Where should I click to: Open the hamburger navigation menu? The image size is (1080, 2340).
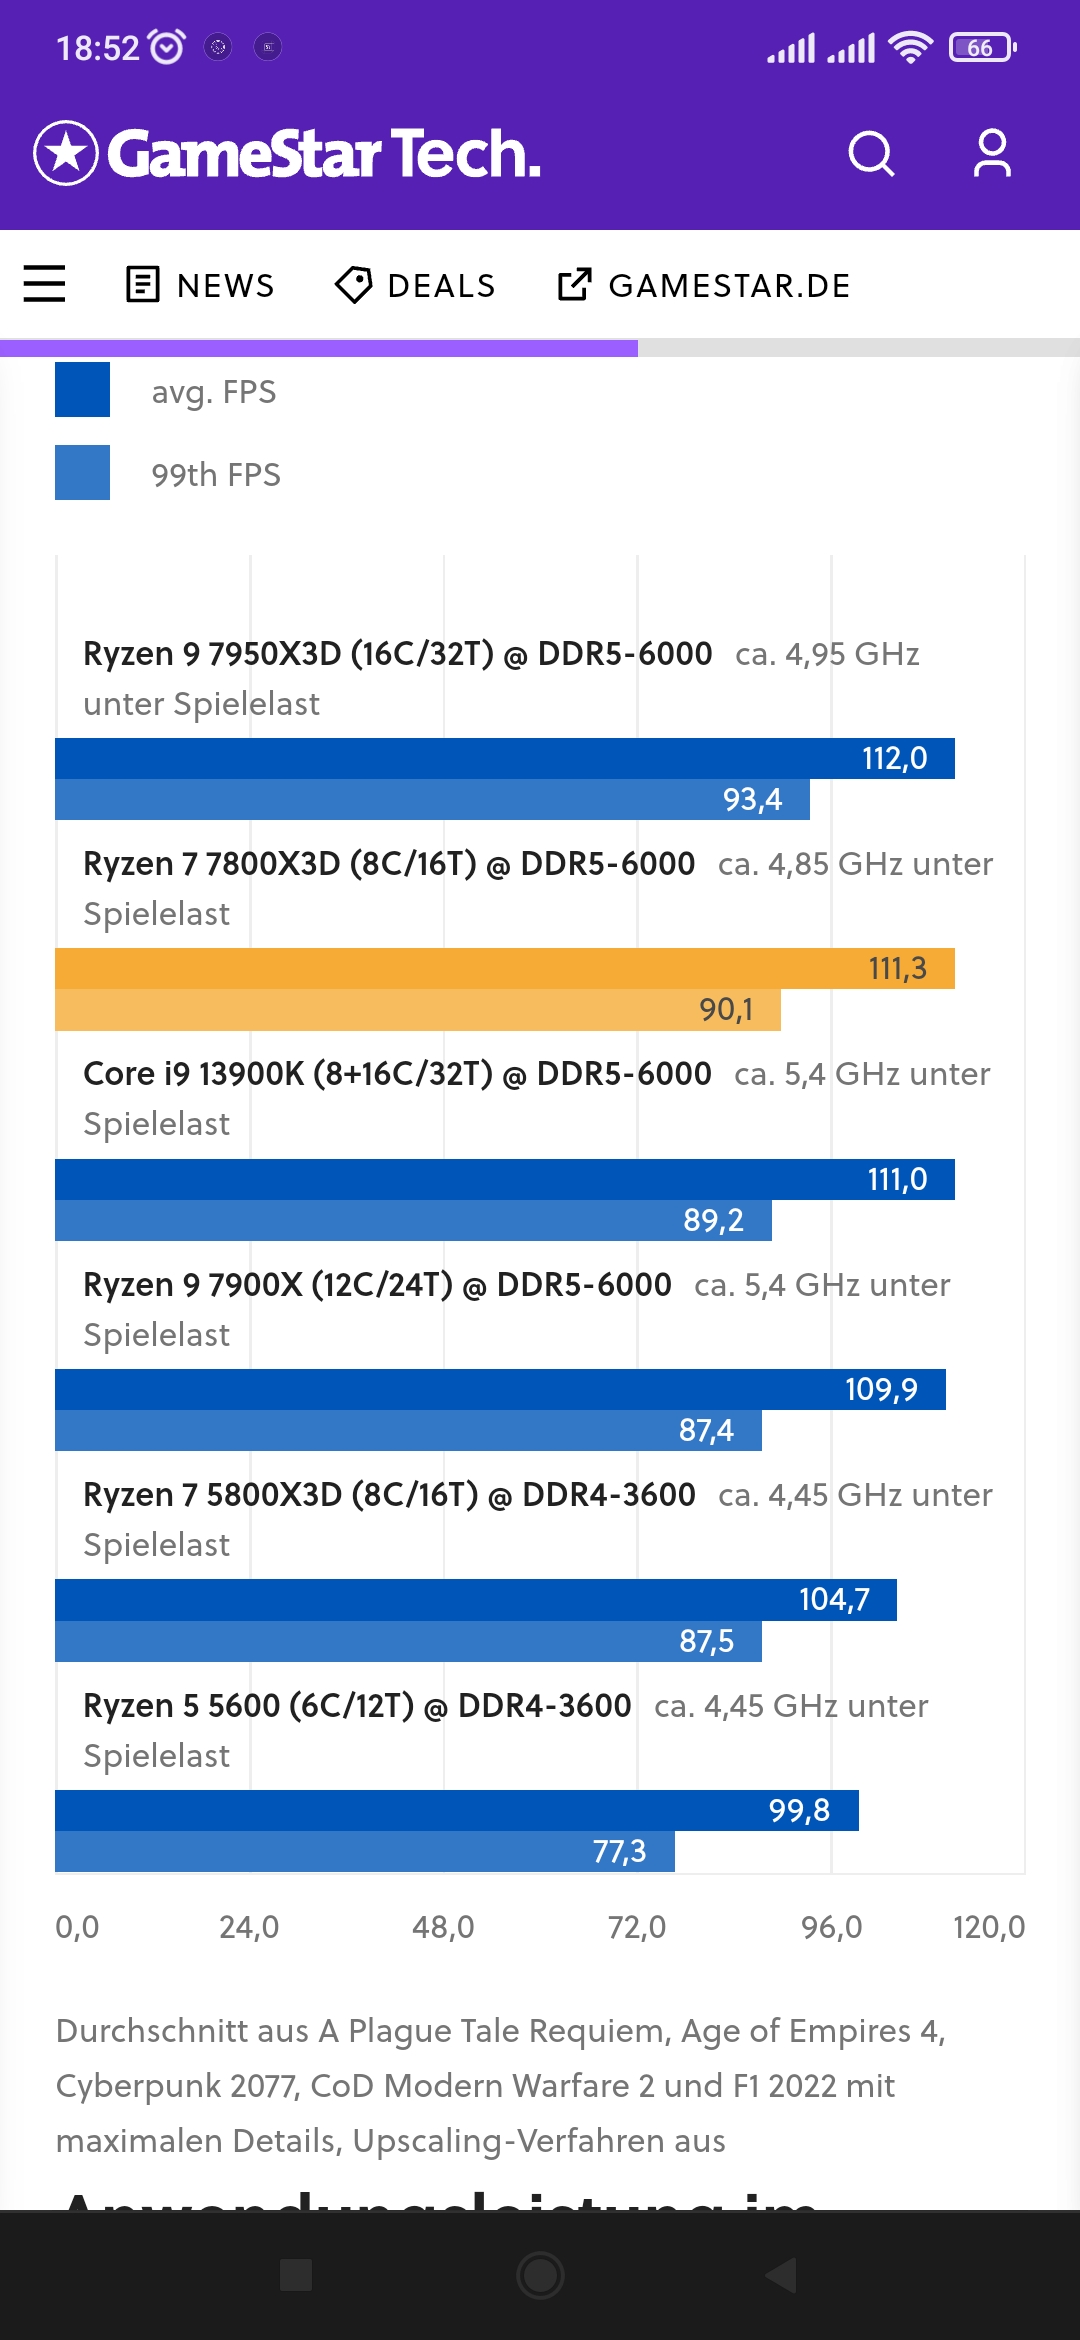(x=44, y=284)
